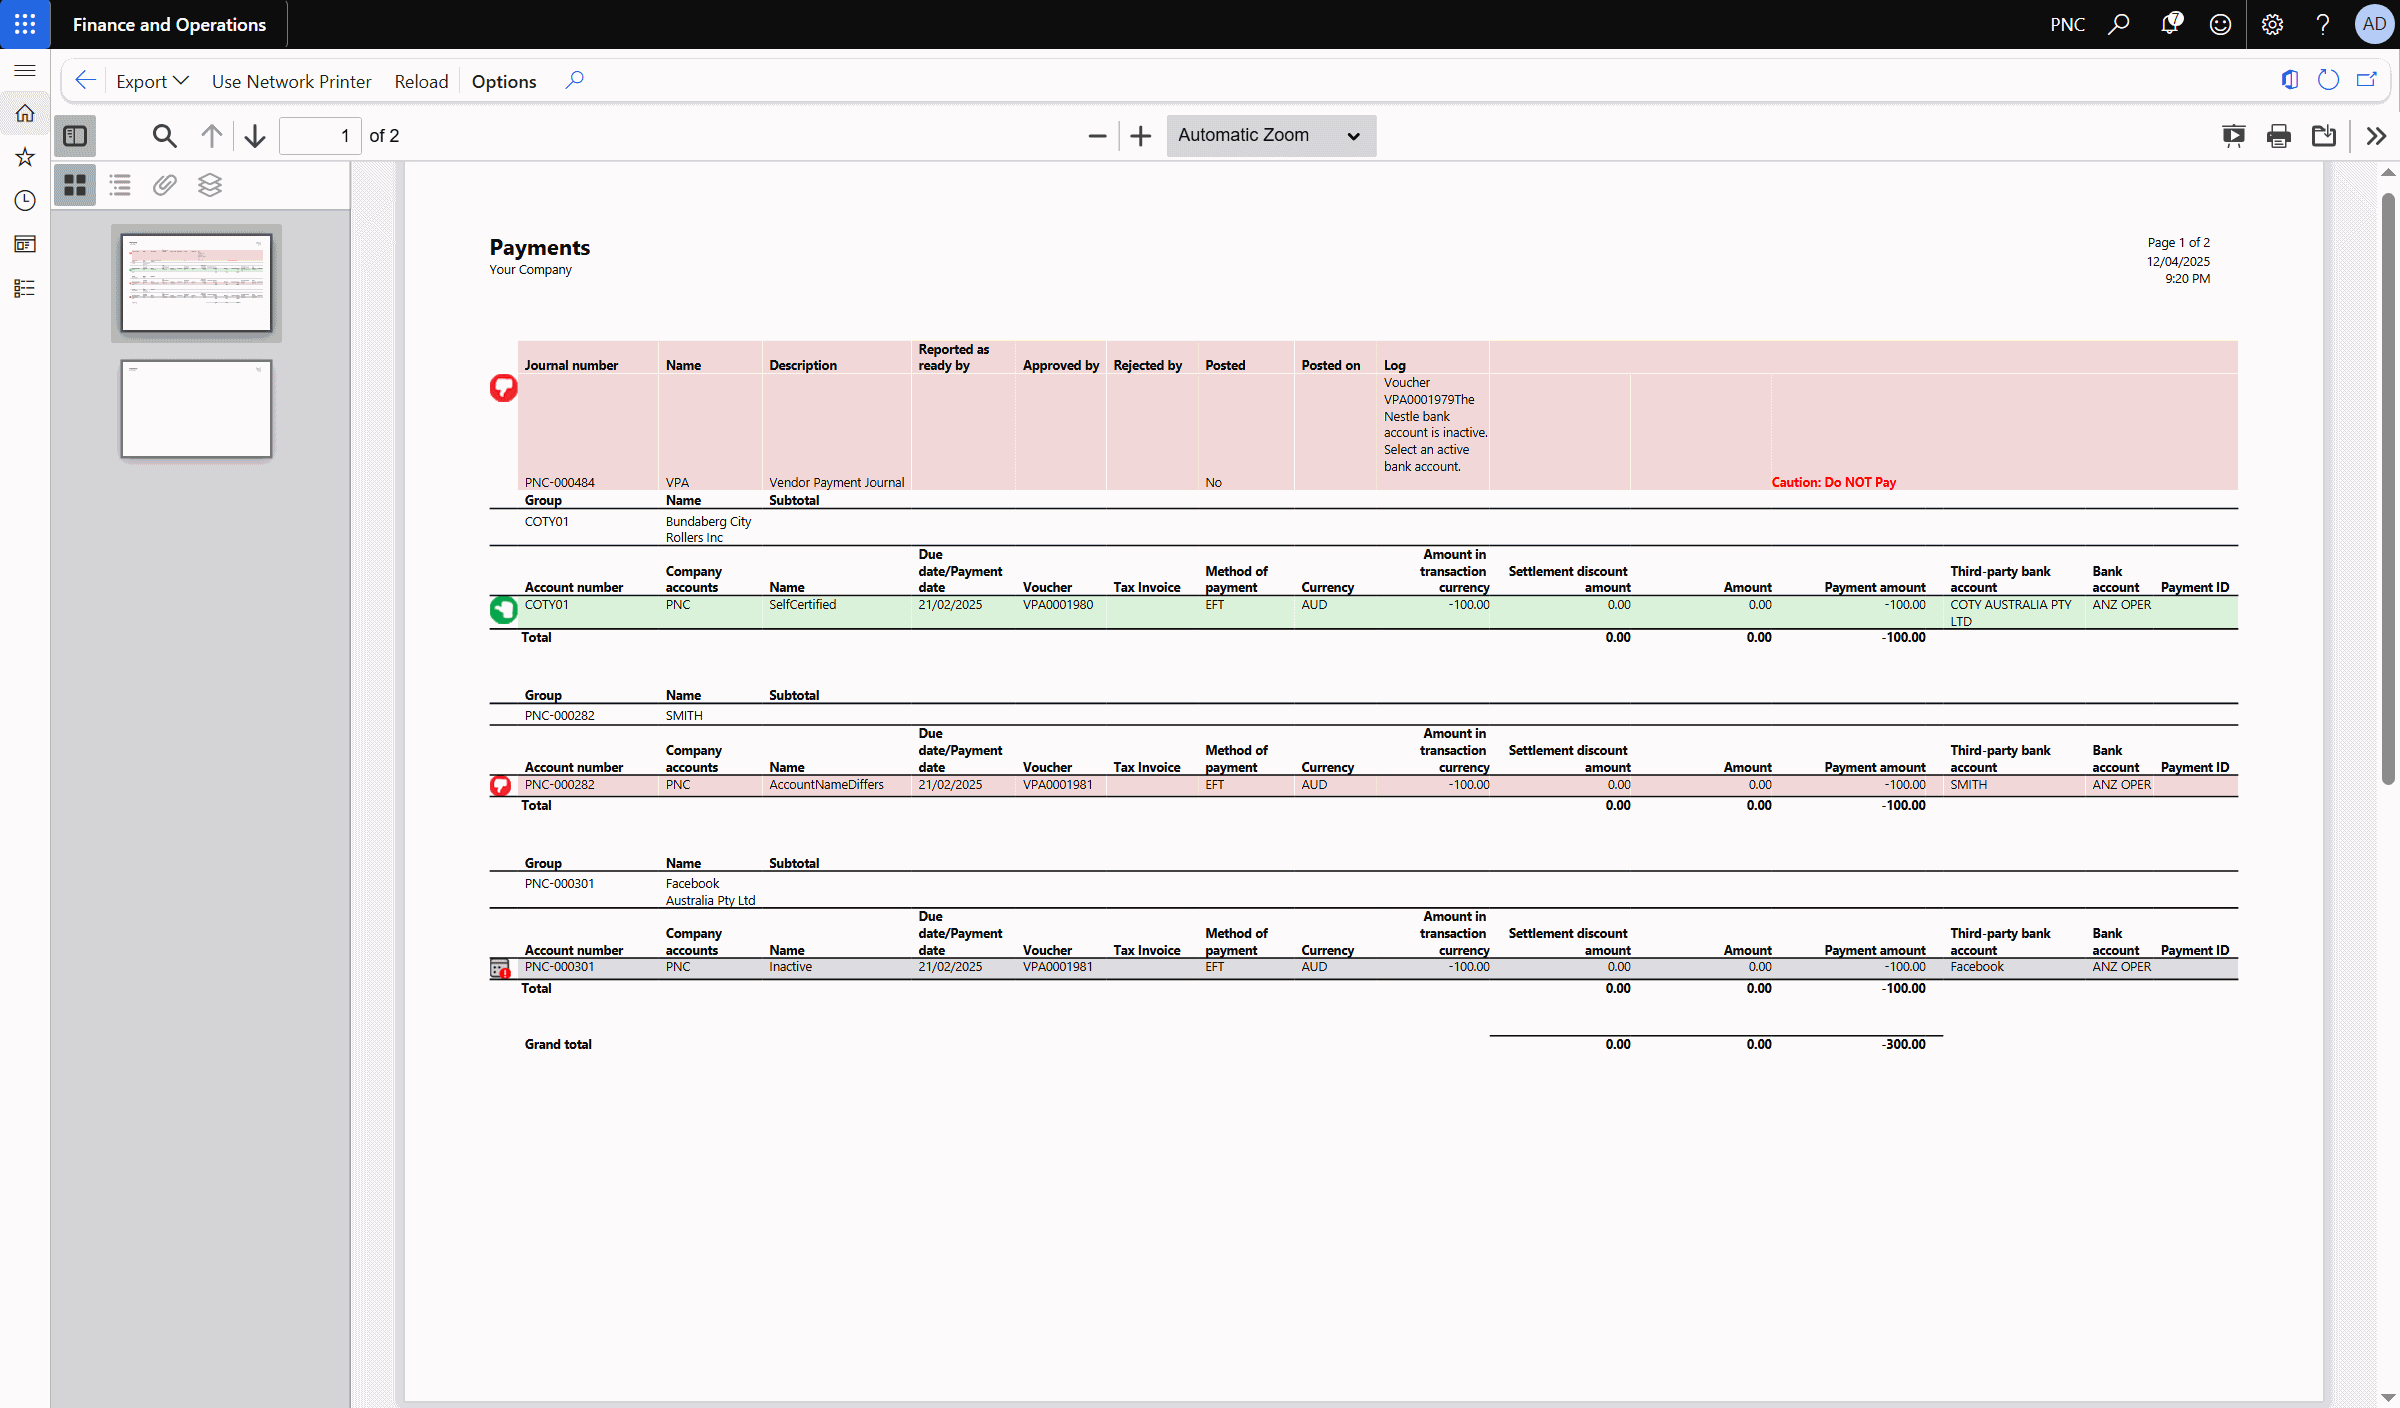Print the Payments report

[x=2279, y=136]
